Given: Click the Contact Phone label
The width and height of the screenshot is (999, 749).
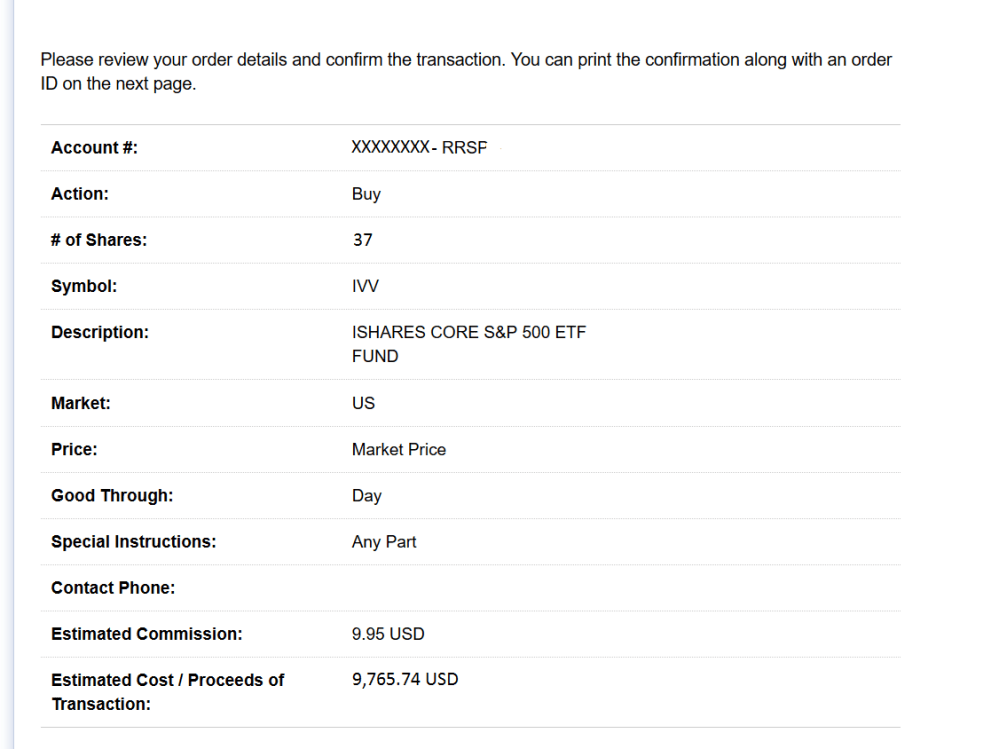Looking at the screenshot, I should [x=113, y=588].
